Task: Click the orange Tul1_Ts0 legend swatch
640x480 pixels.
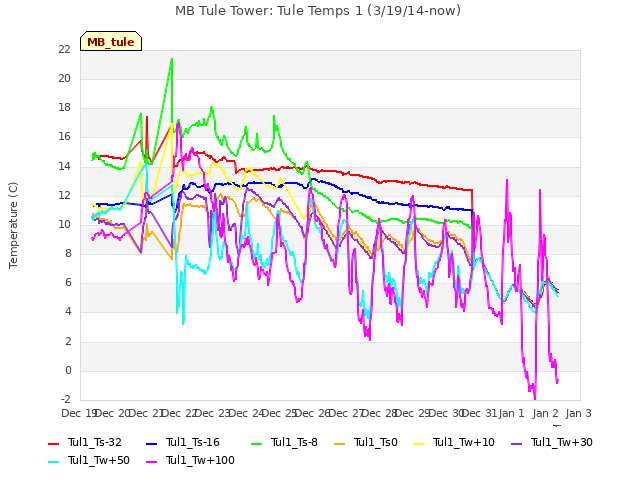Action: pos(339,443)
